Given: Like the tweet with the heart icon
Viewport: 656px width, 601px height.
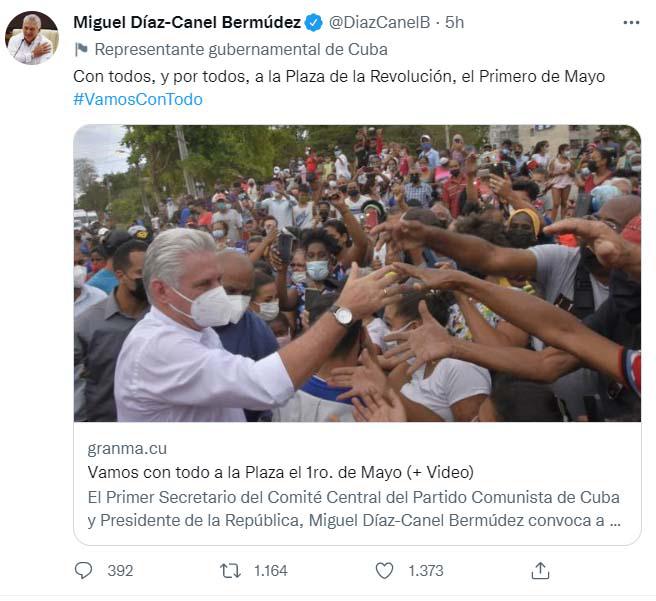Looking at the screenshot, I should pos(384,570).
